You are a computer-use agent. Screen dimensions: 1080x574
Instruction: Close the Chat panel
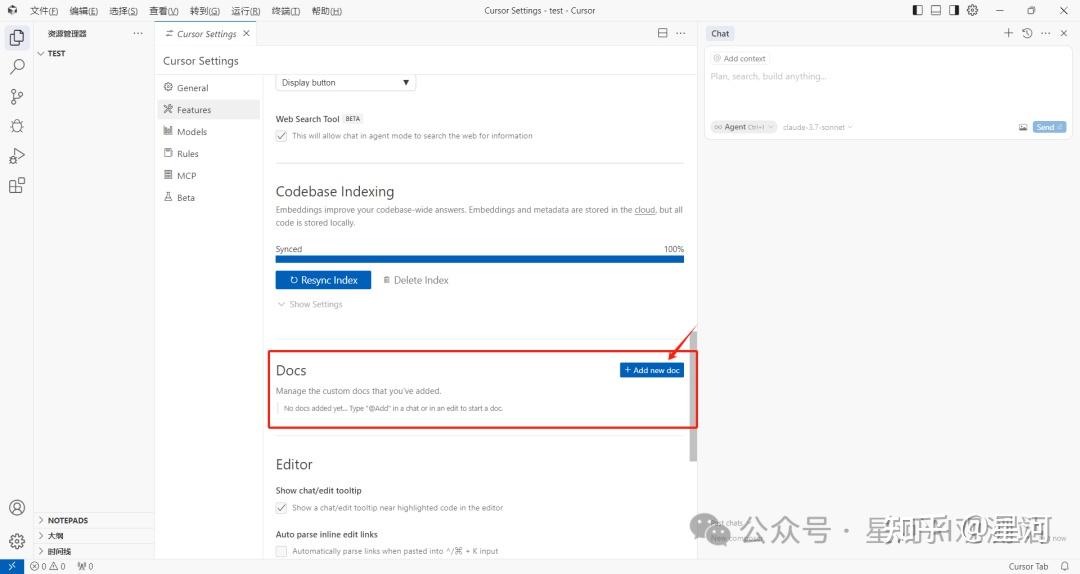coord(1064,33)
